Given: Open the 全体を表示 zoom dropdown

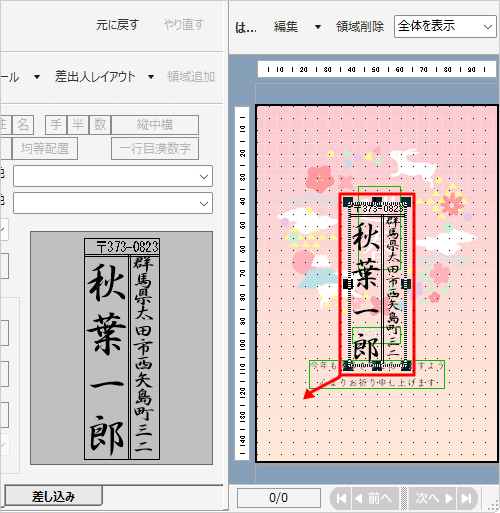Looking at the screenshot, I should tap(445, 26).
